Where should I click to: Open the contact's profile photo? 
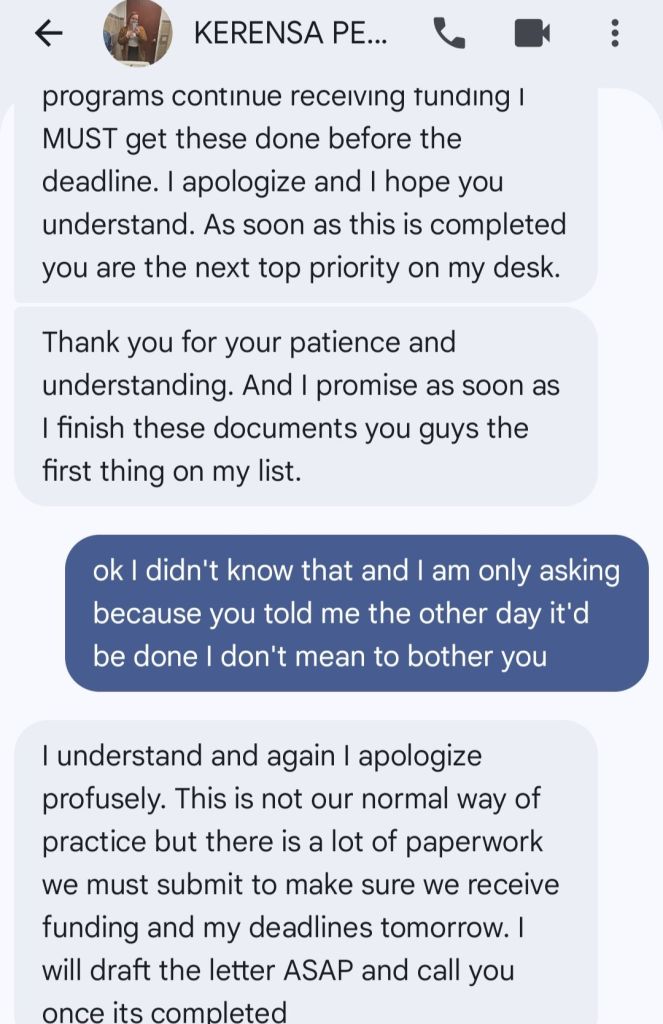(132, 34)
